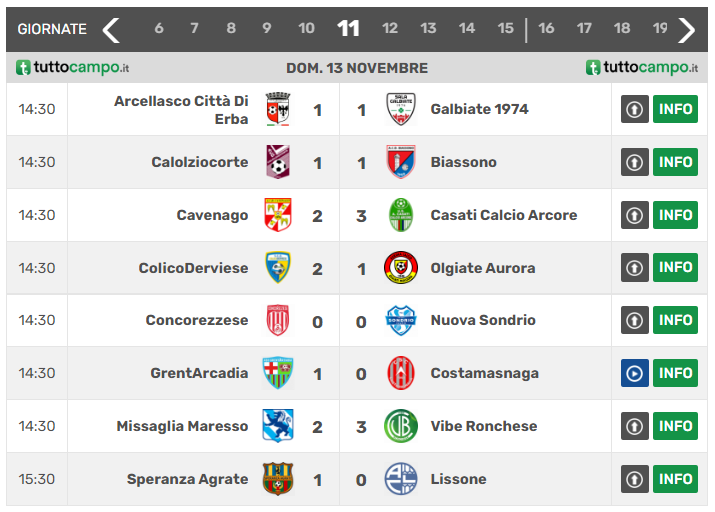Image resolution: width=715 pixels, height=512 pixels.
Task: Click the Vibe Ronchese team logo
Action: point(400,426)
